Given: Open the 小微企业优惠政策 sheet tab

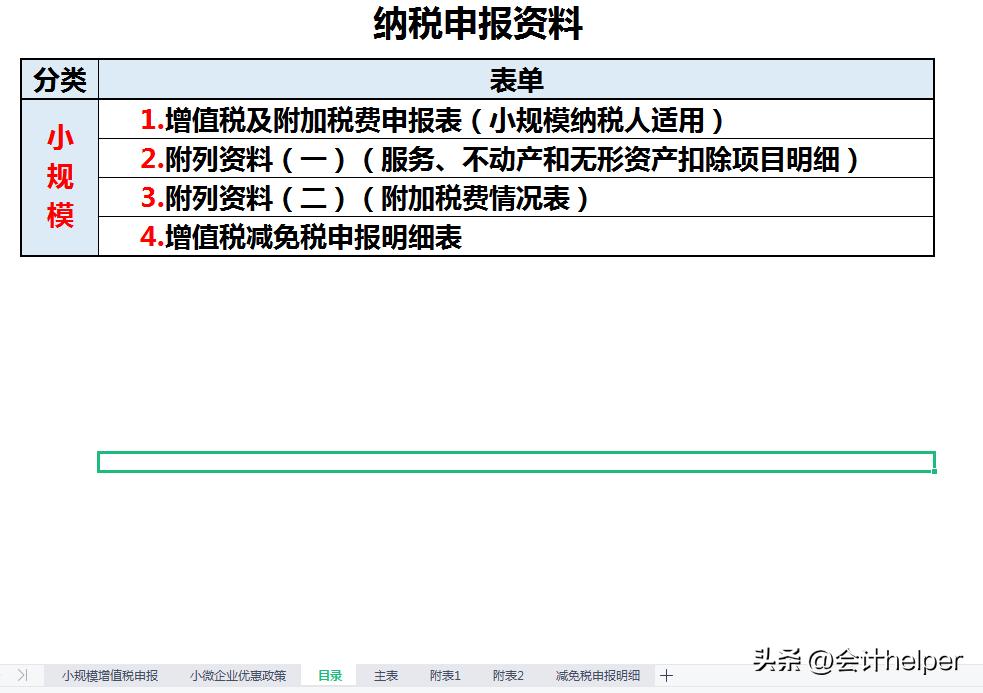Looking at the screenshot, I should point(239,675).
